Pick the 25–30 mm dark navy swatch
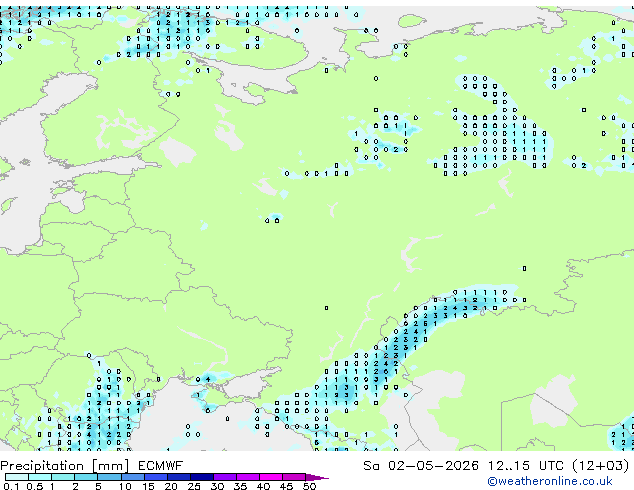 (x=202, y=477)
